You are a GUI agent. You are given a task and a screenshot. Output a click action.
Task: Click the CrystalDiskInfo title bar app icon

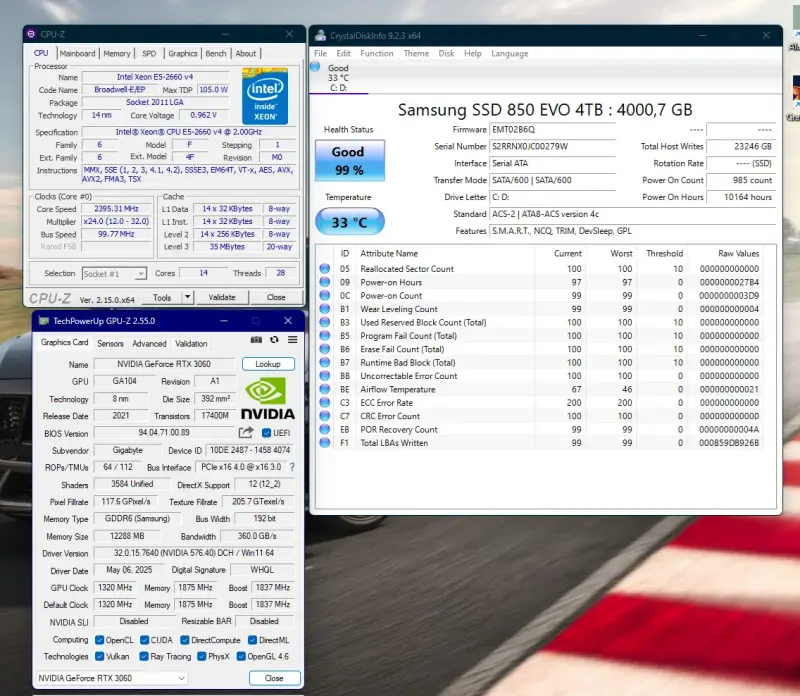[x=320, y=35]
